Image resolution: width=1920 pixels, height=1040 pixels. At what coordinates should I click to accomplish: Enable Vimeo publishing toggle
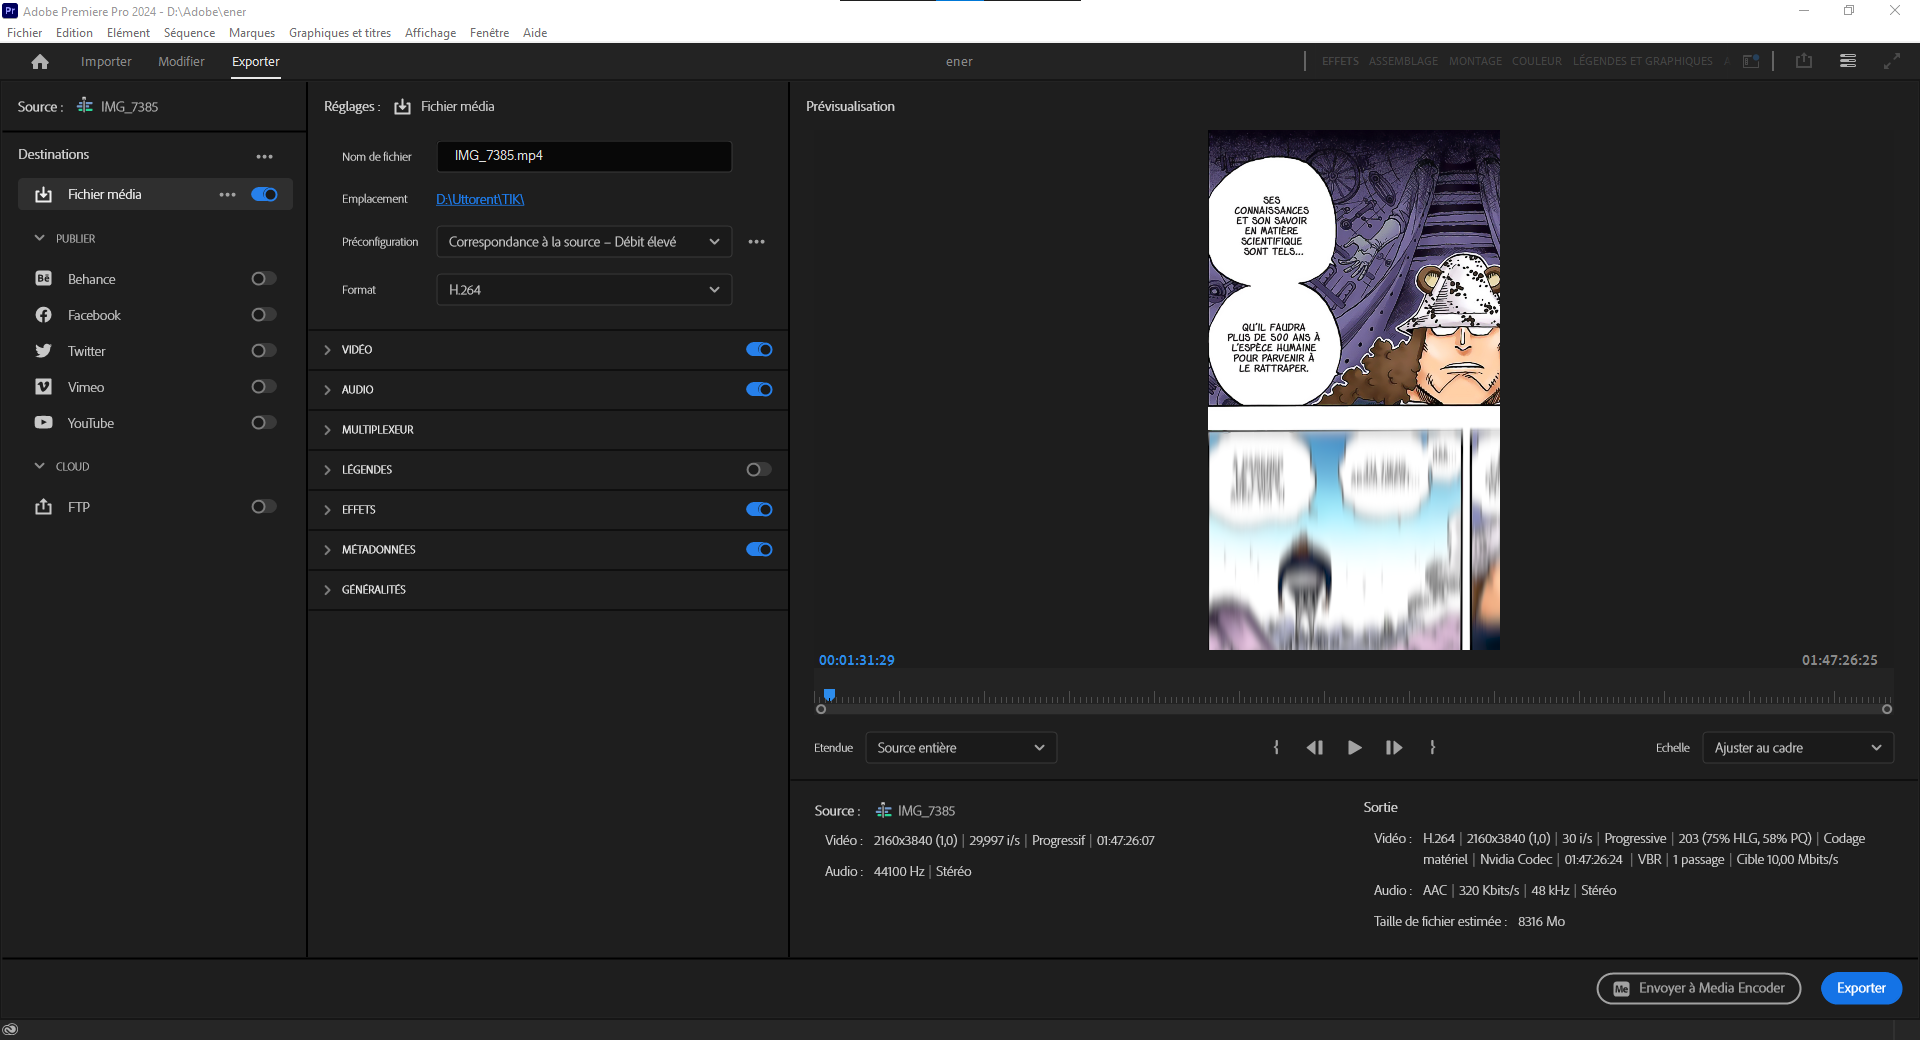click(264, 387)
